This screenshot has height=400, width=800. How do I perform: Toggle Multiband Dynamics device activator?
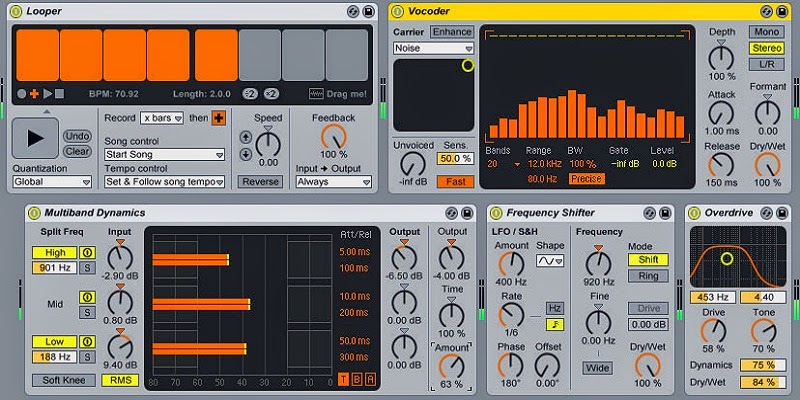tap(34, 213)
